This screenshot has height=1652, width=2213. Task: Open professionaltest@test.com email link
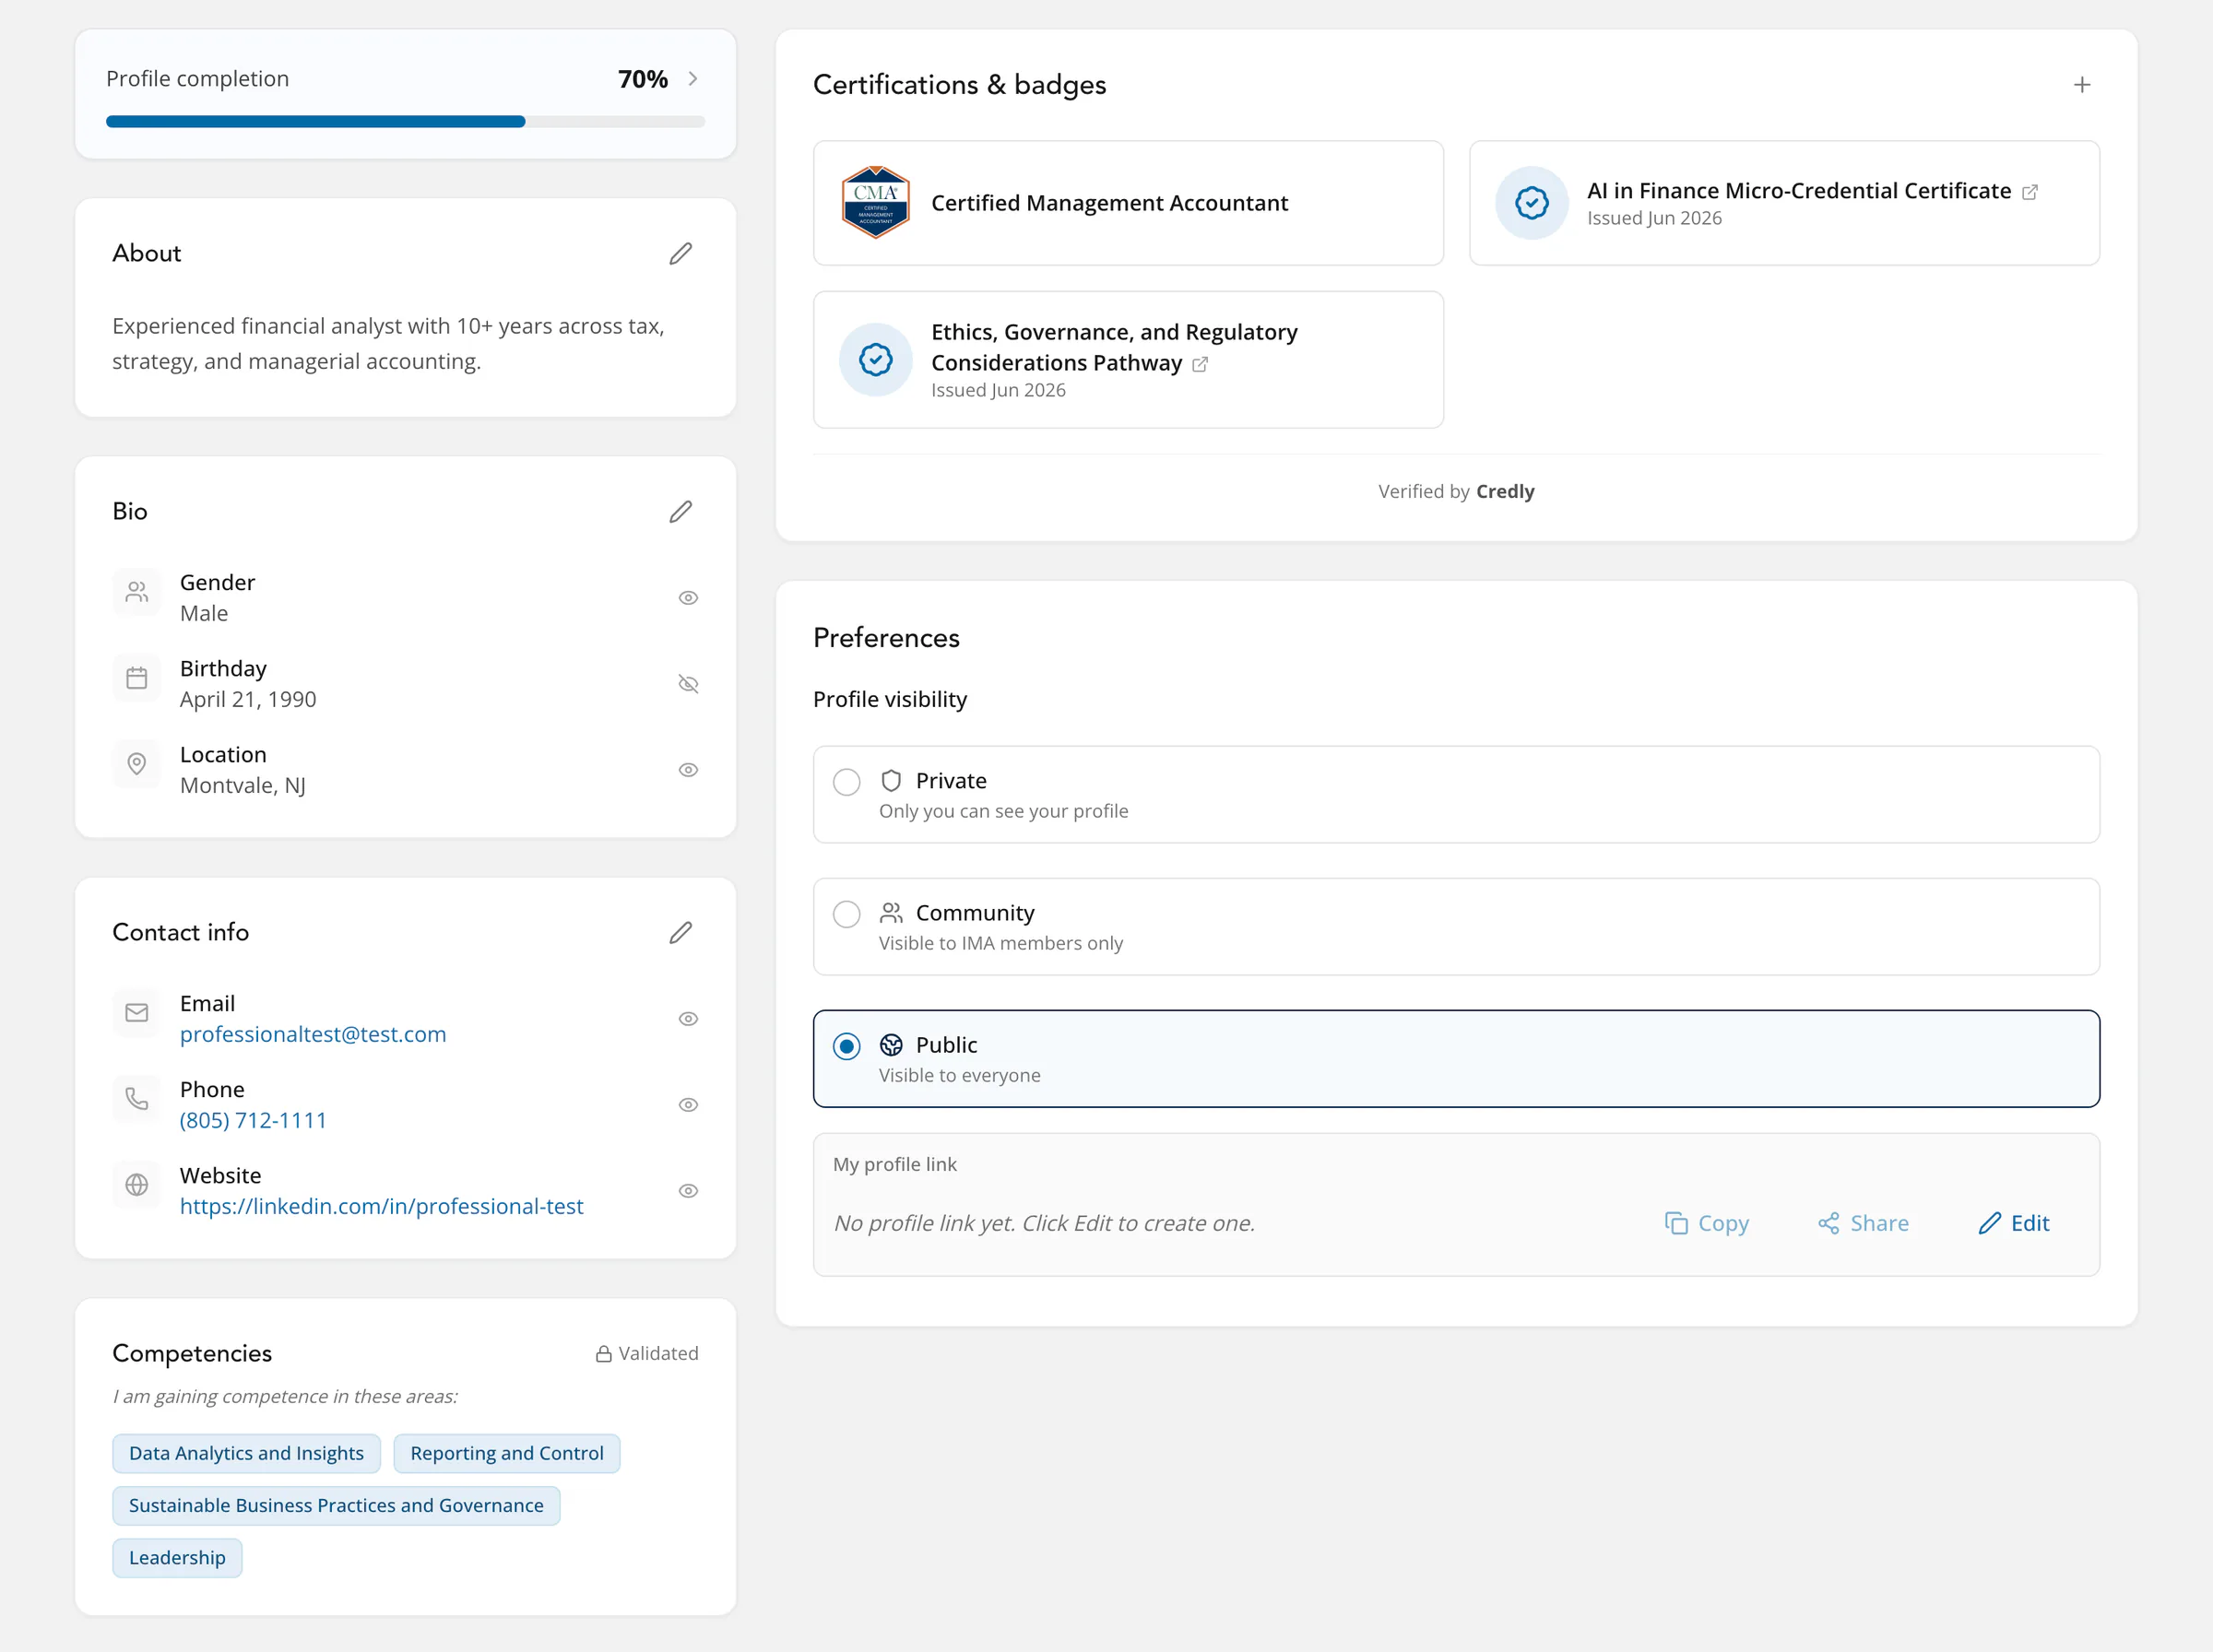click(313, 1035)
